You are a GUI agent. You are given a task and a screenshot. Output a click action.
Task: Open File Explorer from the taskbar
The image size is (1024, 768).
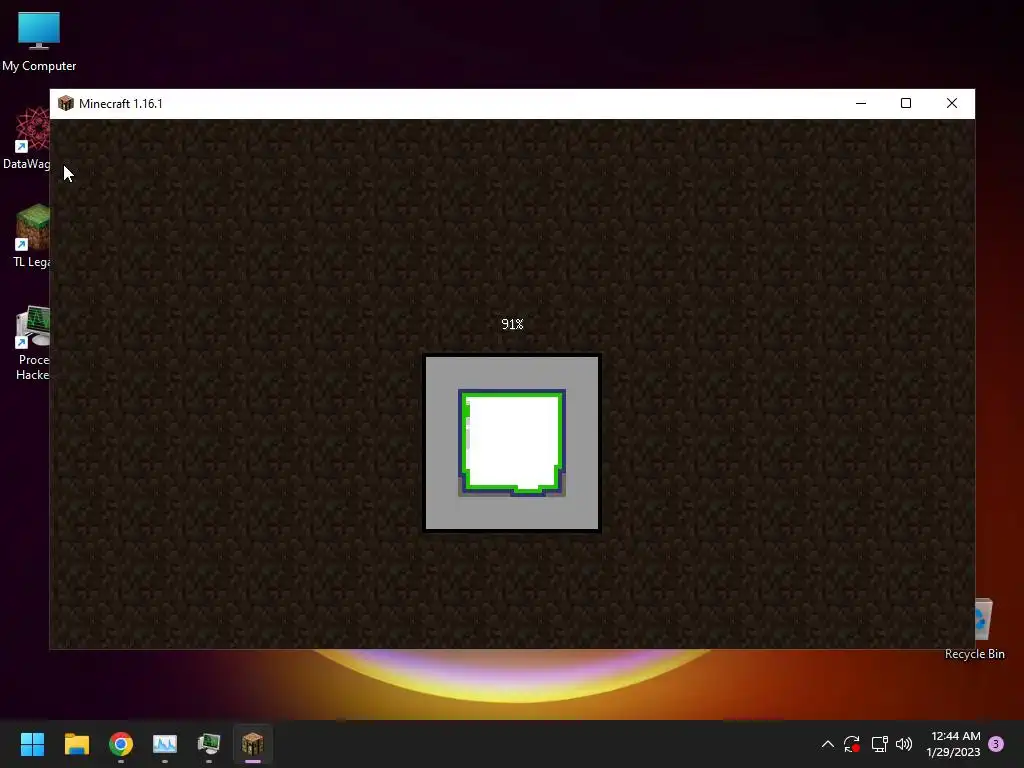click(76, 744)
